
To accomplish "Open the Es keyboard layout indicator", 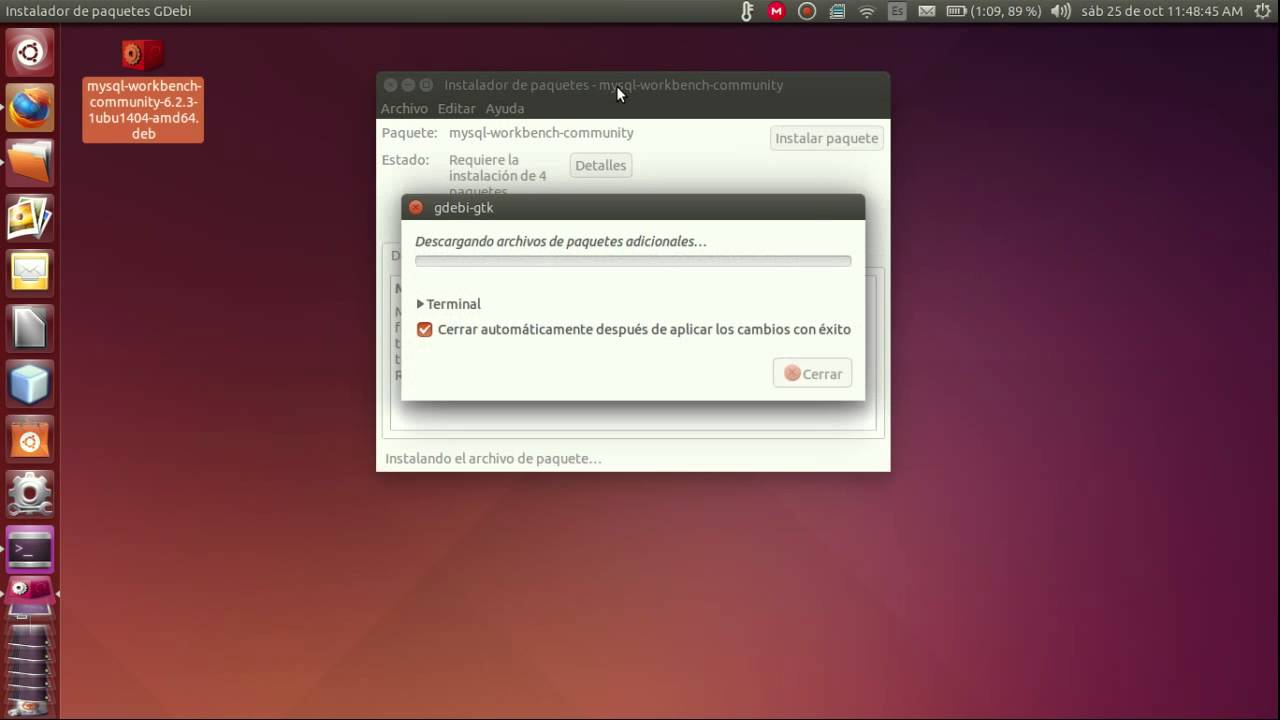I will (897, 11).
